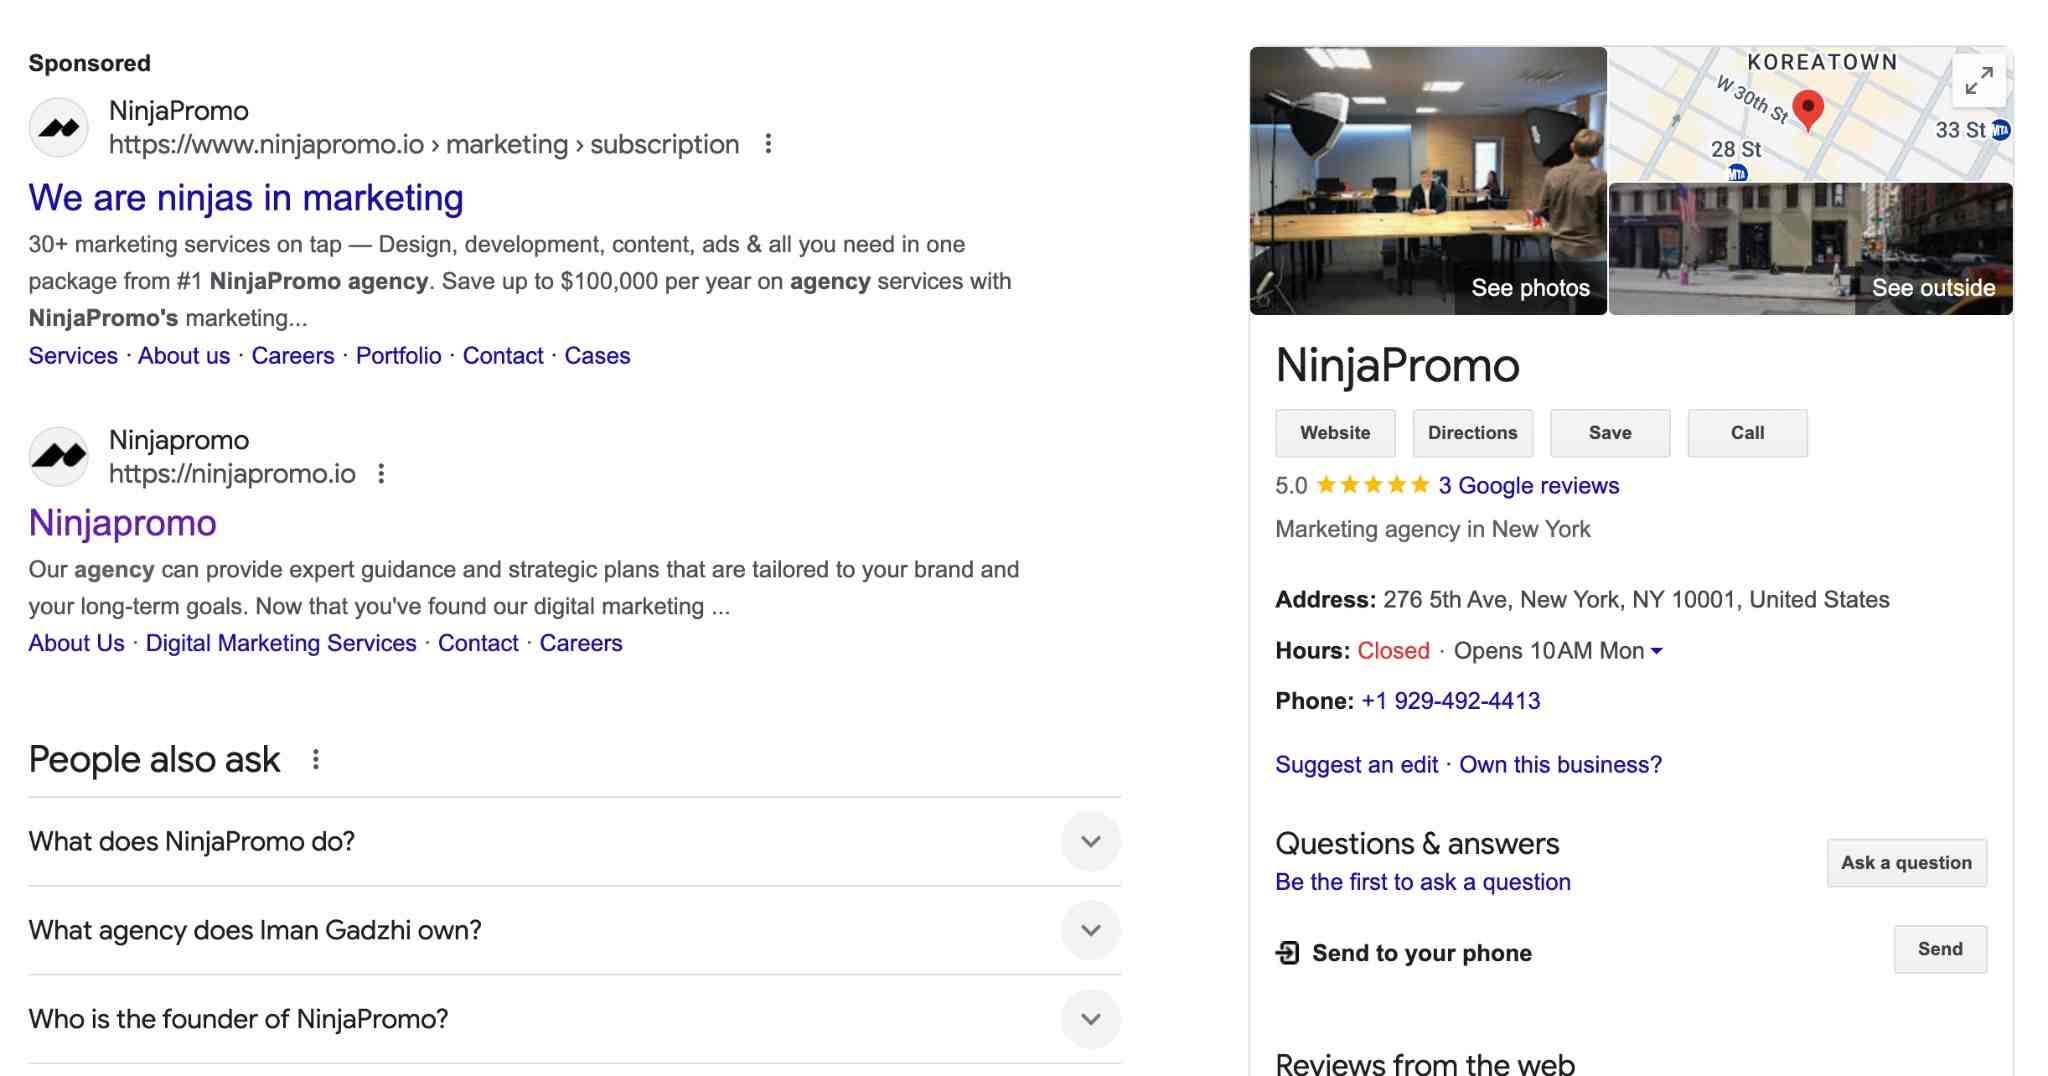This screenshot has width=2048, height=1076.
Task: Open Contact sitelink in organic result
Action: click(x=478, y=643)
